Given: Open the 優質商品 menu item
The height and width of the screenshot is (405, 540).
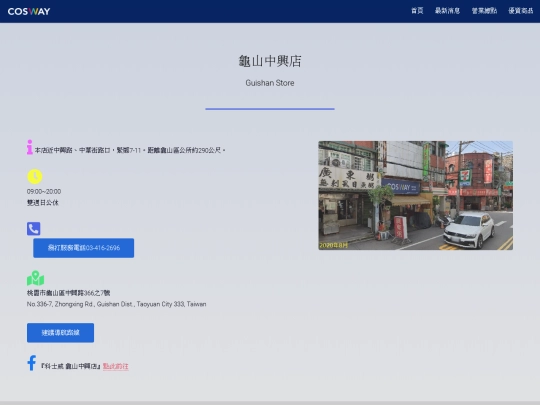Looking at the screenshot, I should point(520,11).
